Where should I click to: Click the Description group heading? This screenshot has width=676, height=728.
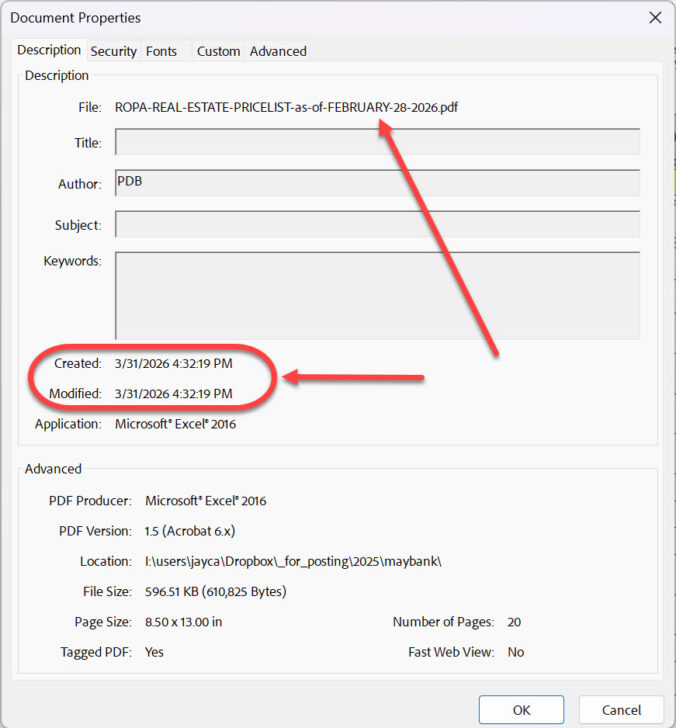click(57, 75)
